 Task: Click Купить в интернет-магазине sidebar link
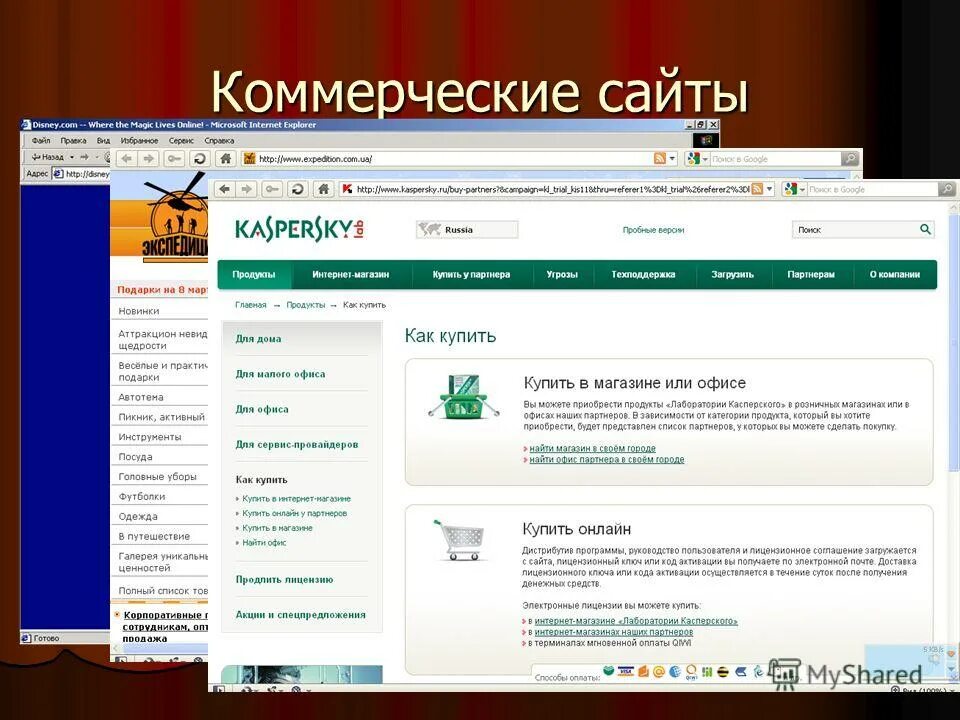(x=296, y=499)
